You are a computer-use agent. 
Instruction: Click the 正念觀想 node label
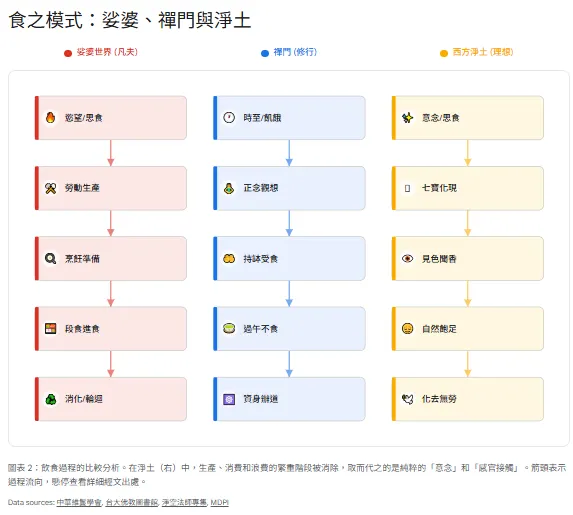(261, 188)
